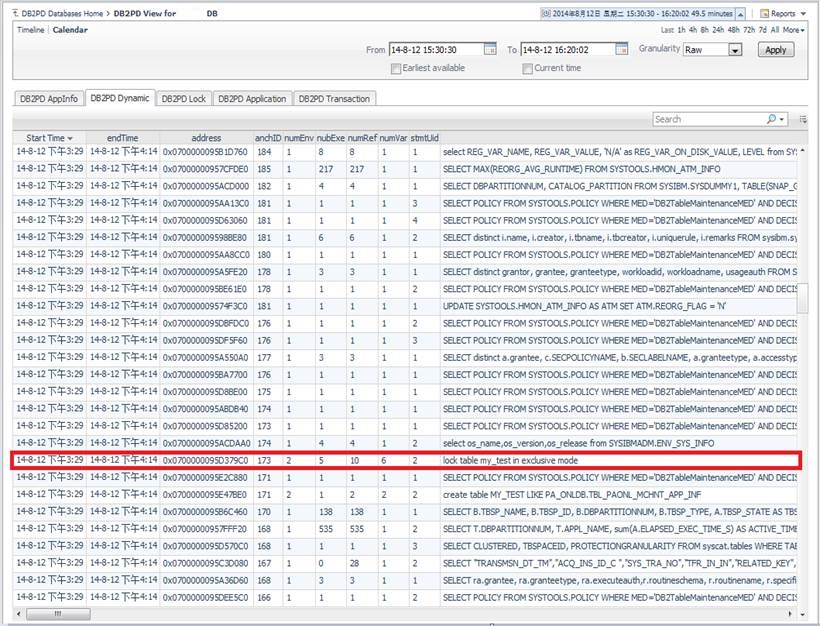The image size is (820, 626).
Task: Click the Reports icon in header
Action: 765,14
